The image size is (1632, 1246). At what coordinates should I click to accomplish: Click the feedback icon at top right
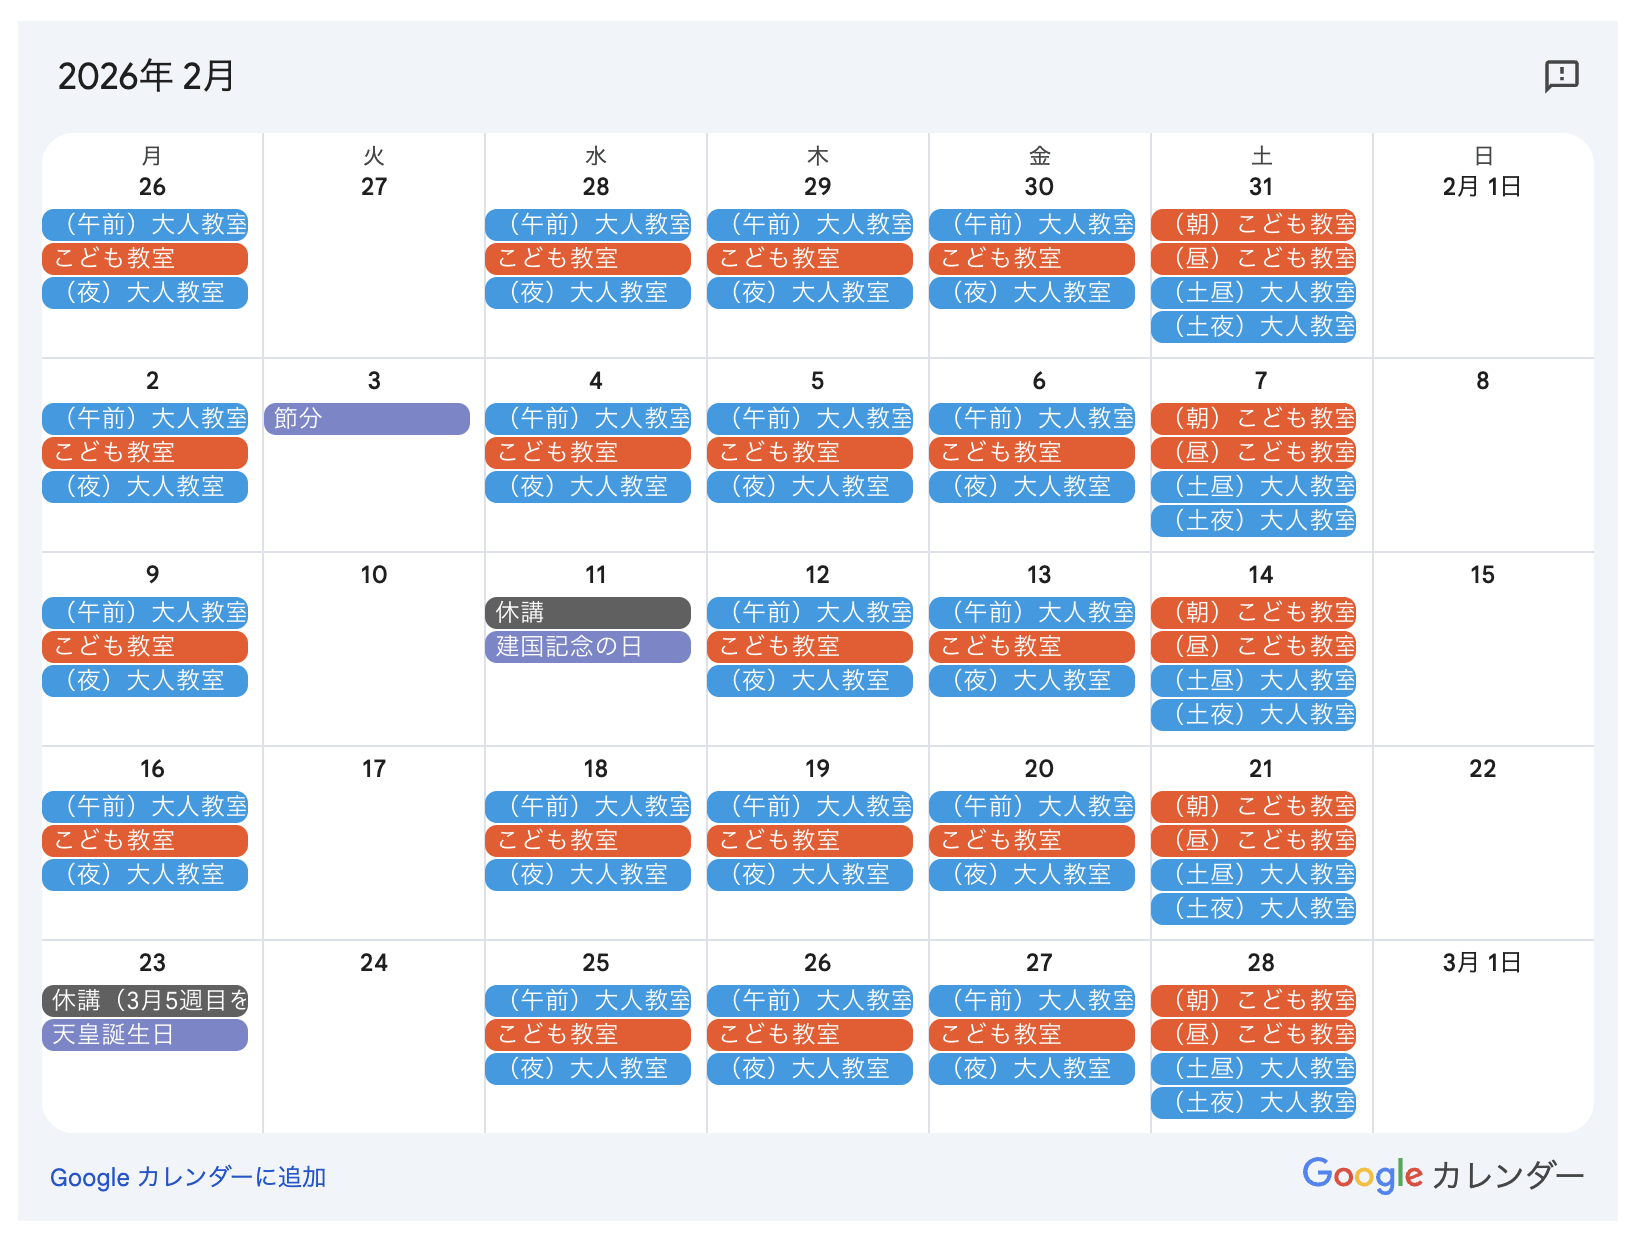coord(1561,76)
